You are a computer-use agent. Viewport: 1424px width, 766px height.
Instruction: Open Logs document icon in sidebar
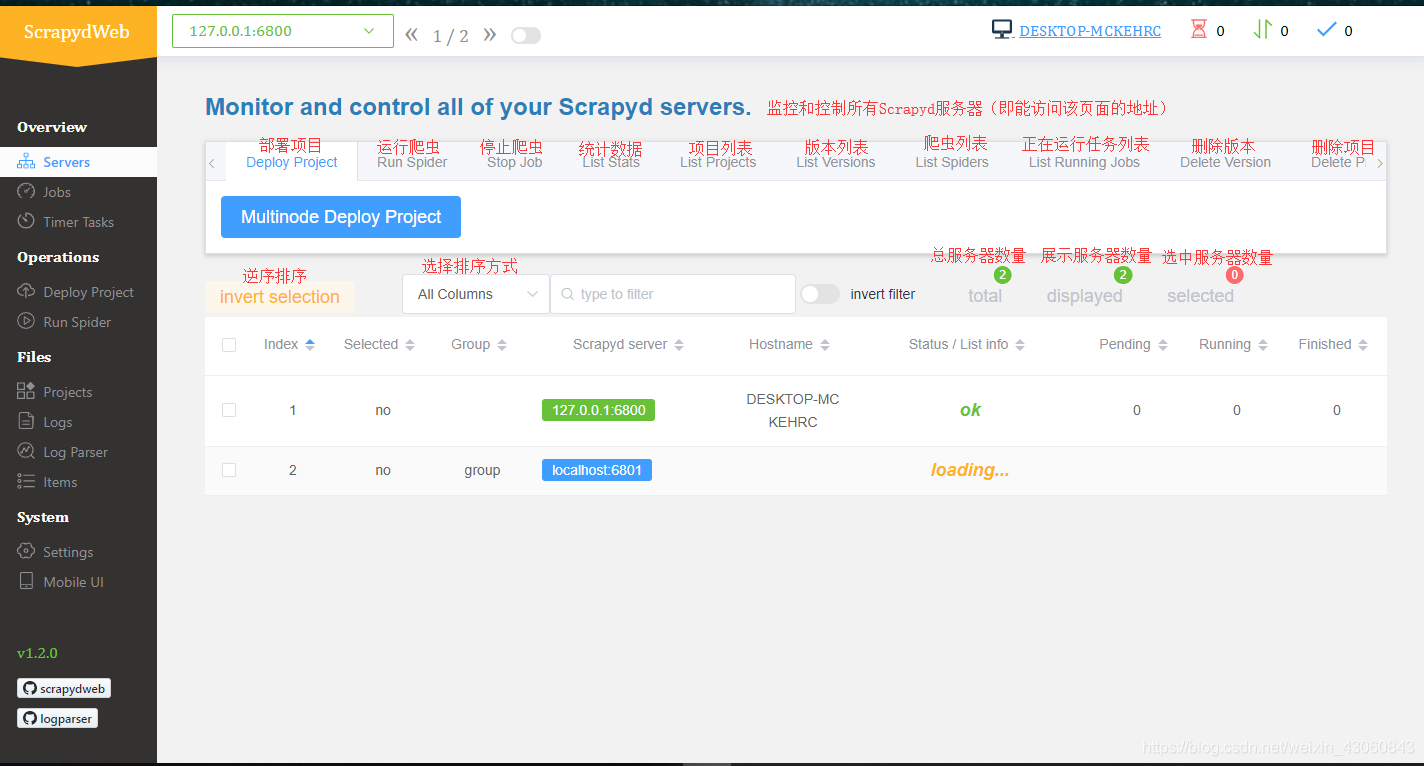pos(26,421)
